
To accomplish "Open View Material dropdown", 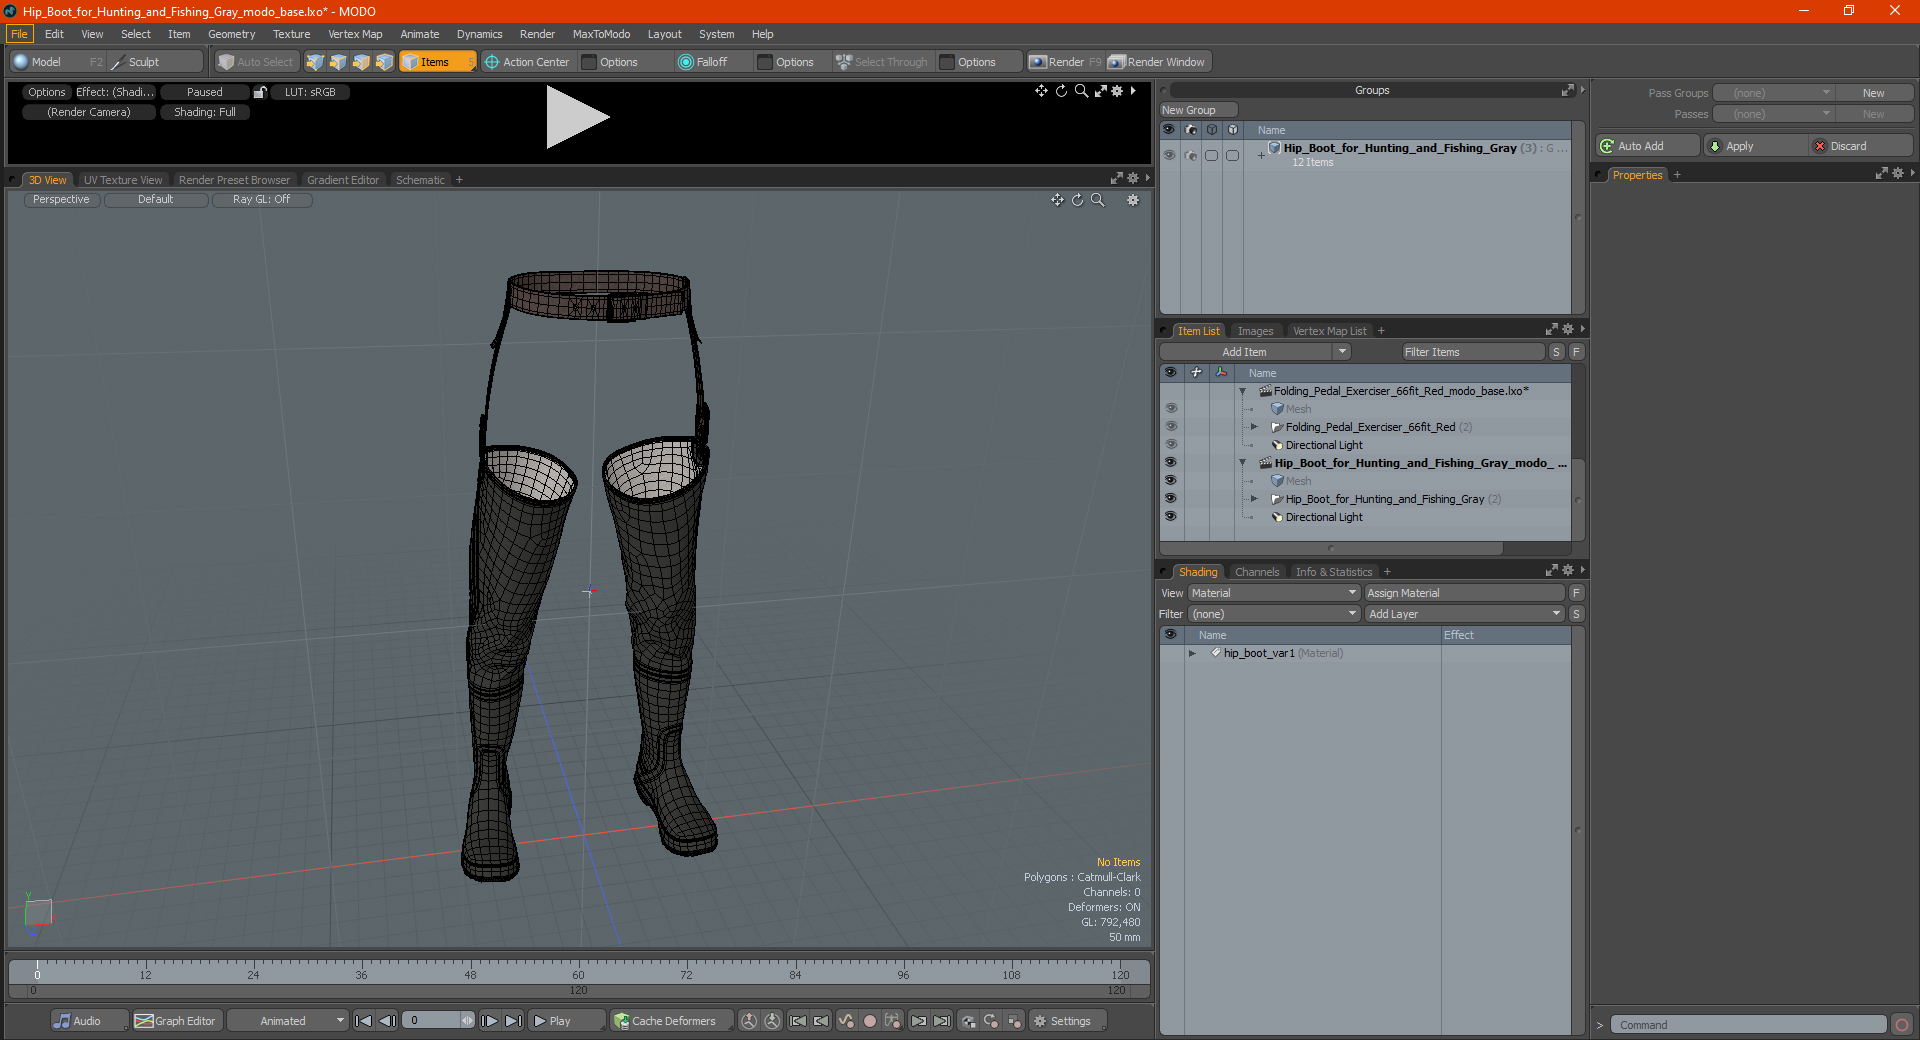I will coord(1274,593).
